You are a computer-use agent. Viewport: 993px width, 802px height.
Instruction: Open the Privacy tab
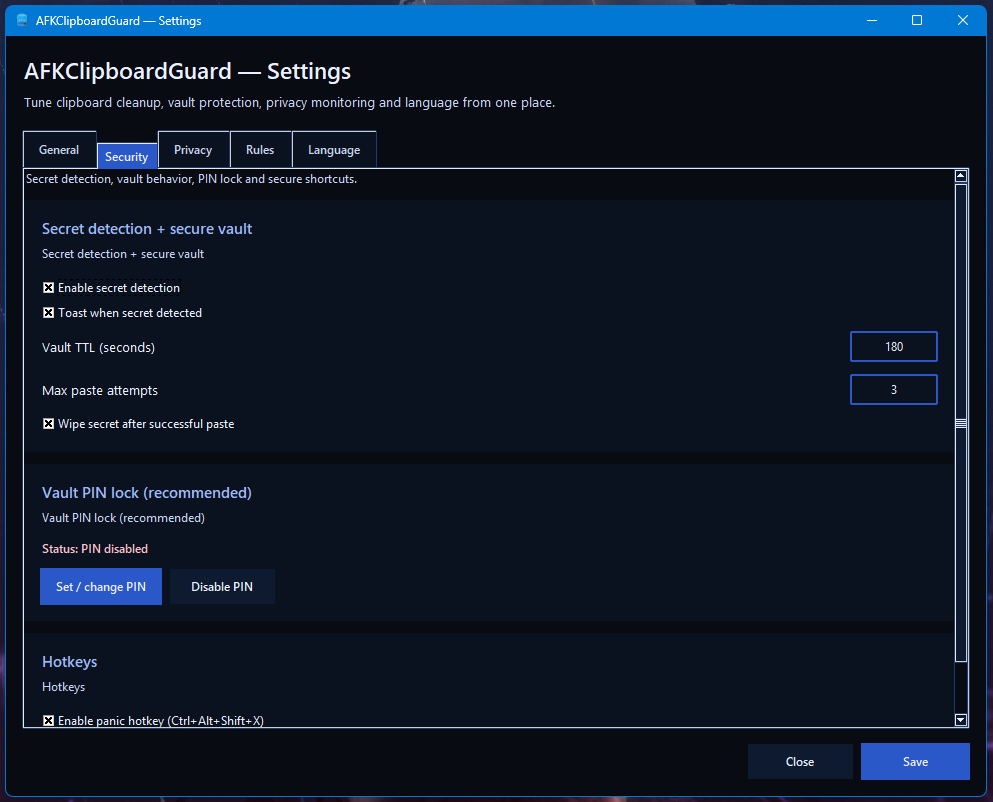(x=193, y=150)
